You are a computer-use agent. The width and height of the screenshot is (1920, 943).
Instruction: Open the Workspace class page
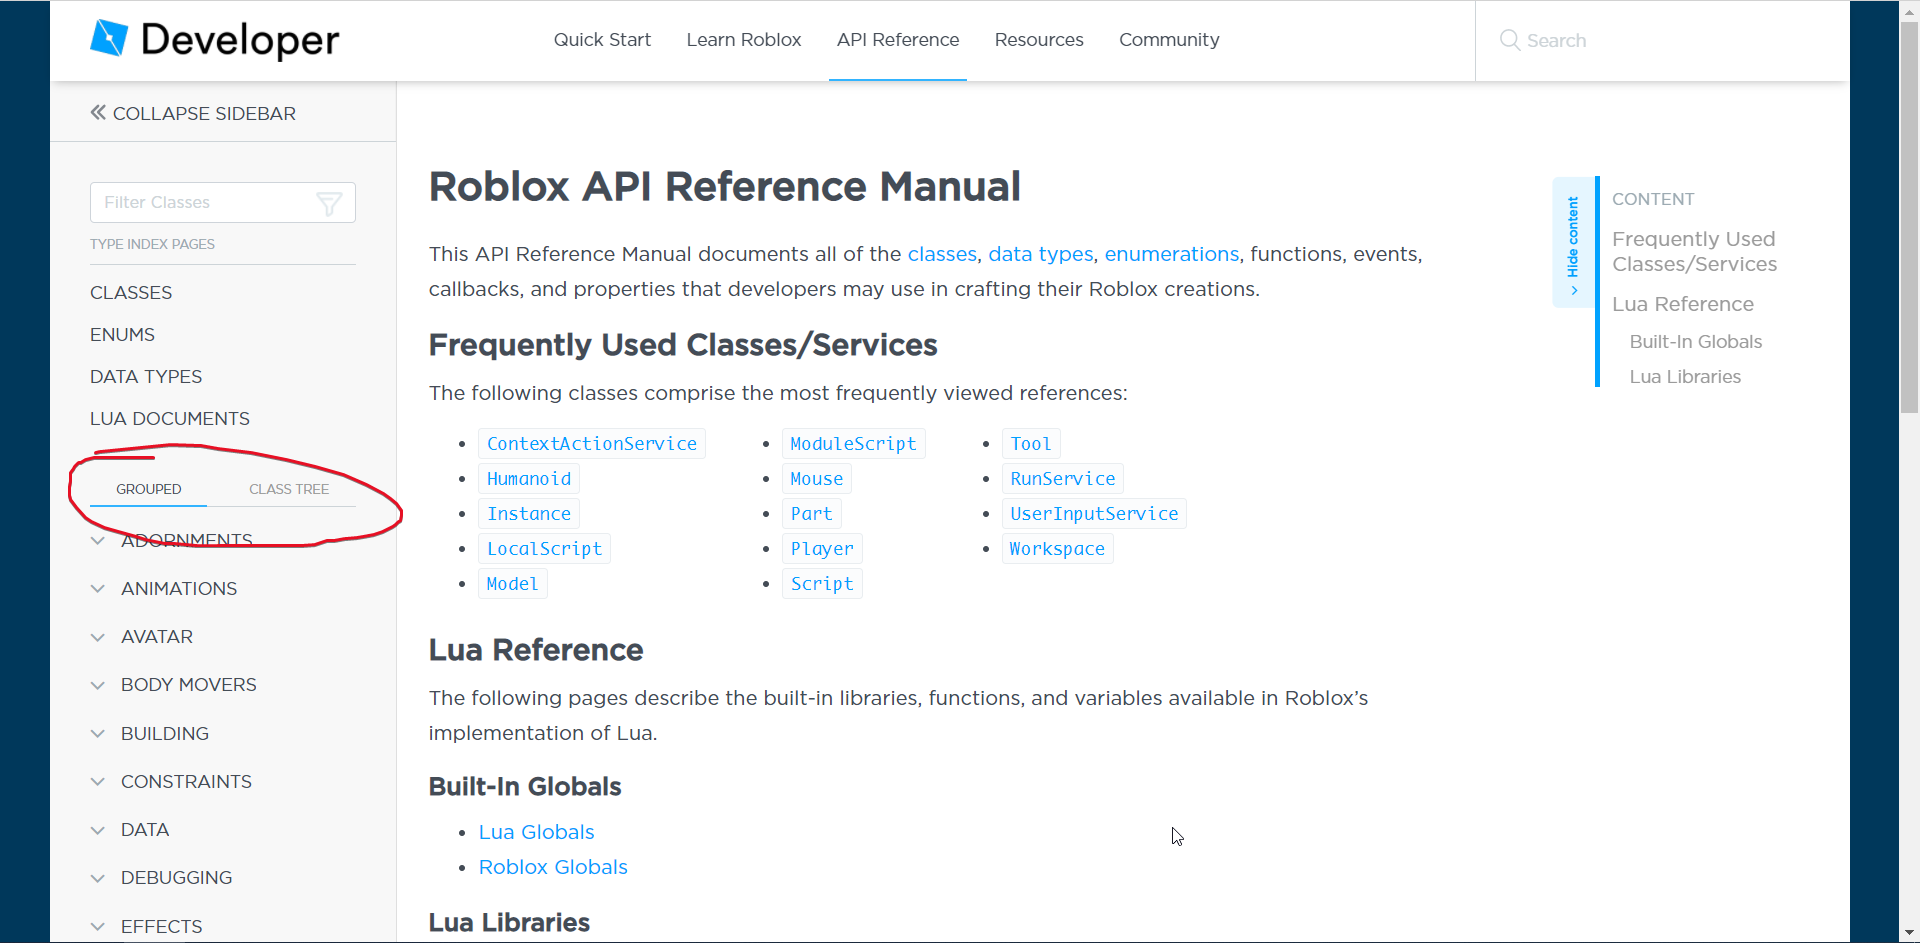[1057, 549]
